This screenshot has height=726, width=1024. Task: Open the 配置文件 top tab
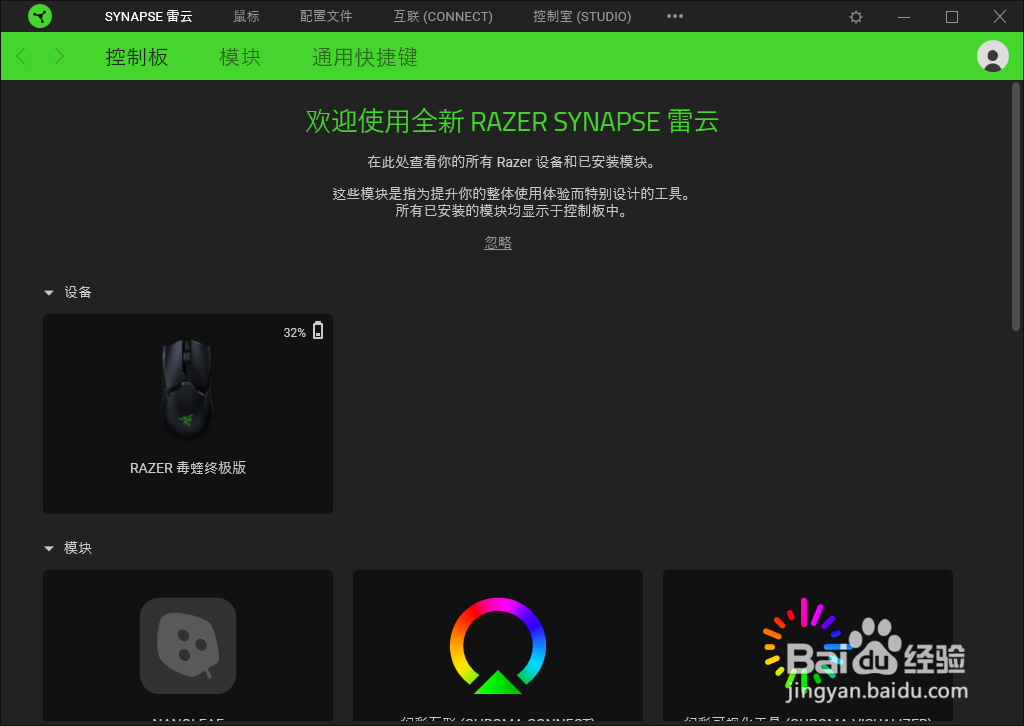click(326, 16)
